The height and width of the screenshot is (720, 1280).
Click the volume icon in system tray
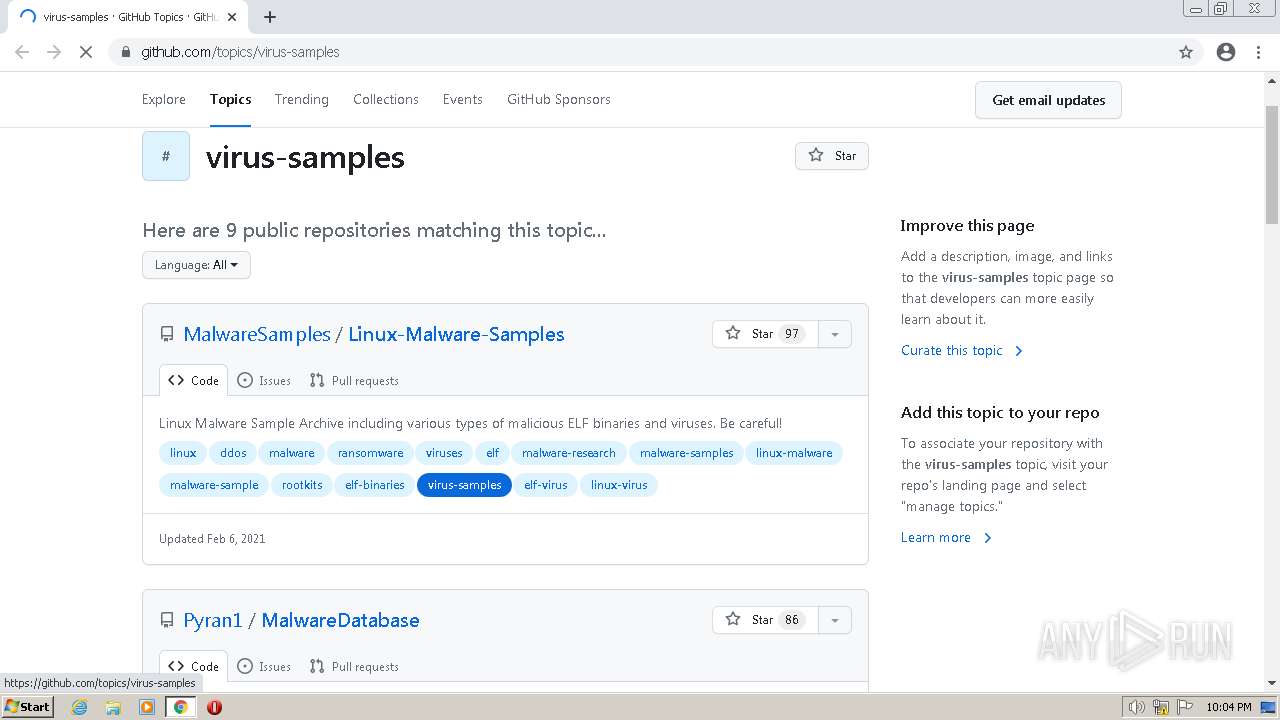point(1137,707)
